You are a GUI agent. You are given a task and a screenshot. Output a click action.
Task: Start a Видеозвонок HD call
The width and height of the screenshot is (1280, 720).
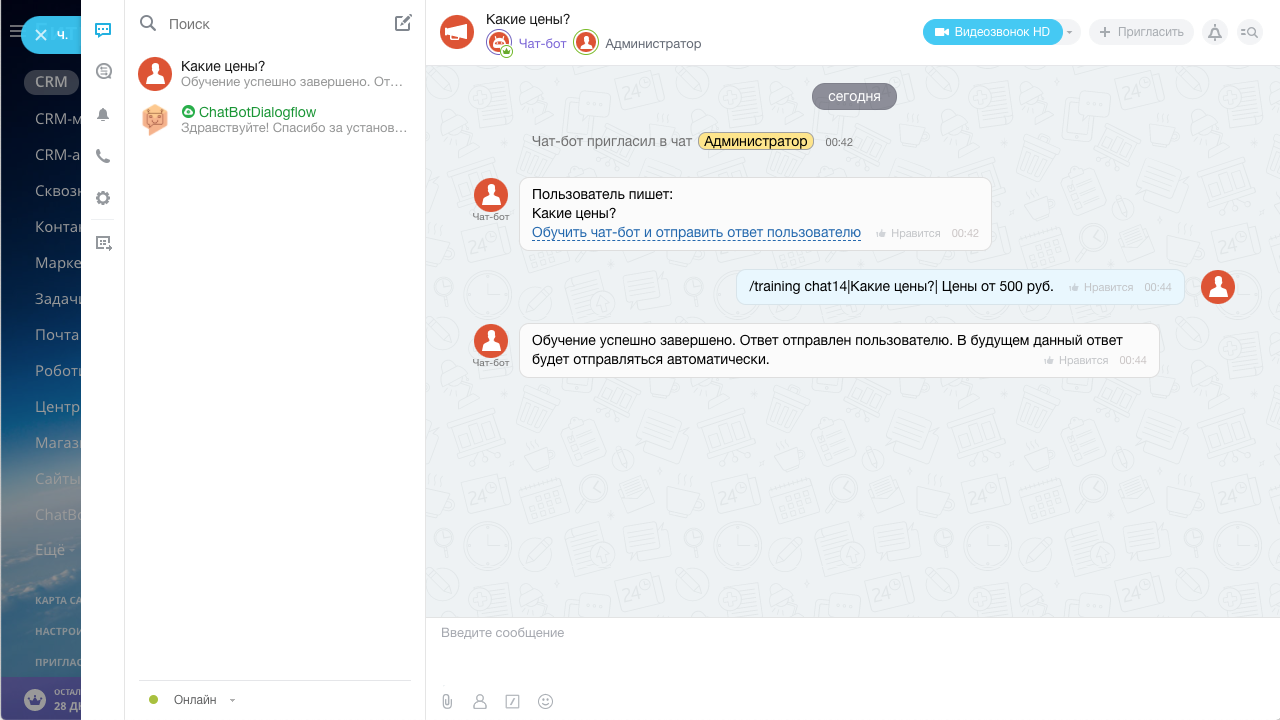992,32
